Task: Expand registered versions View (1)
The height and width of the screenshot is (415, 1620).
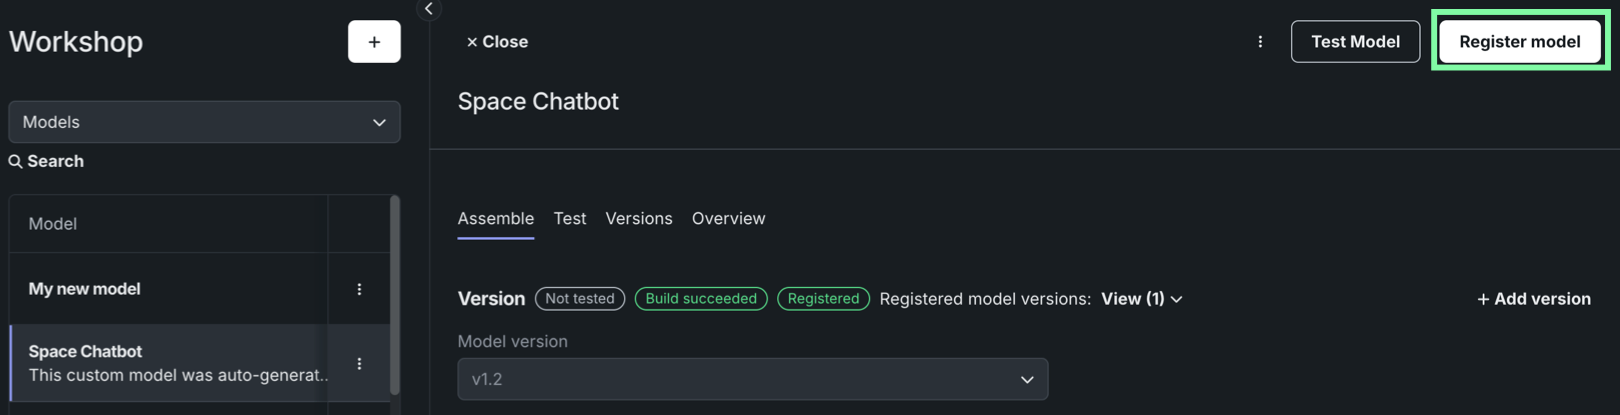Action: click(x=1141, y=299)
